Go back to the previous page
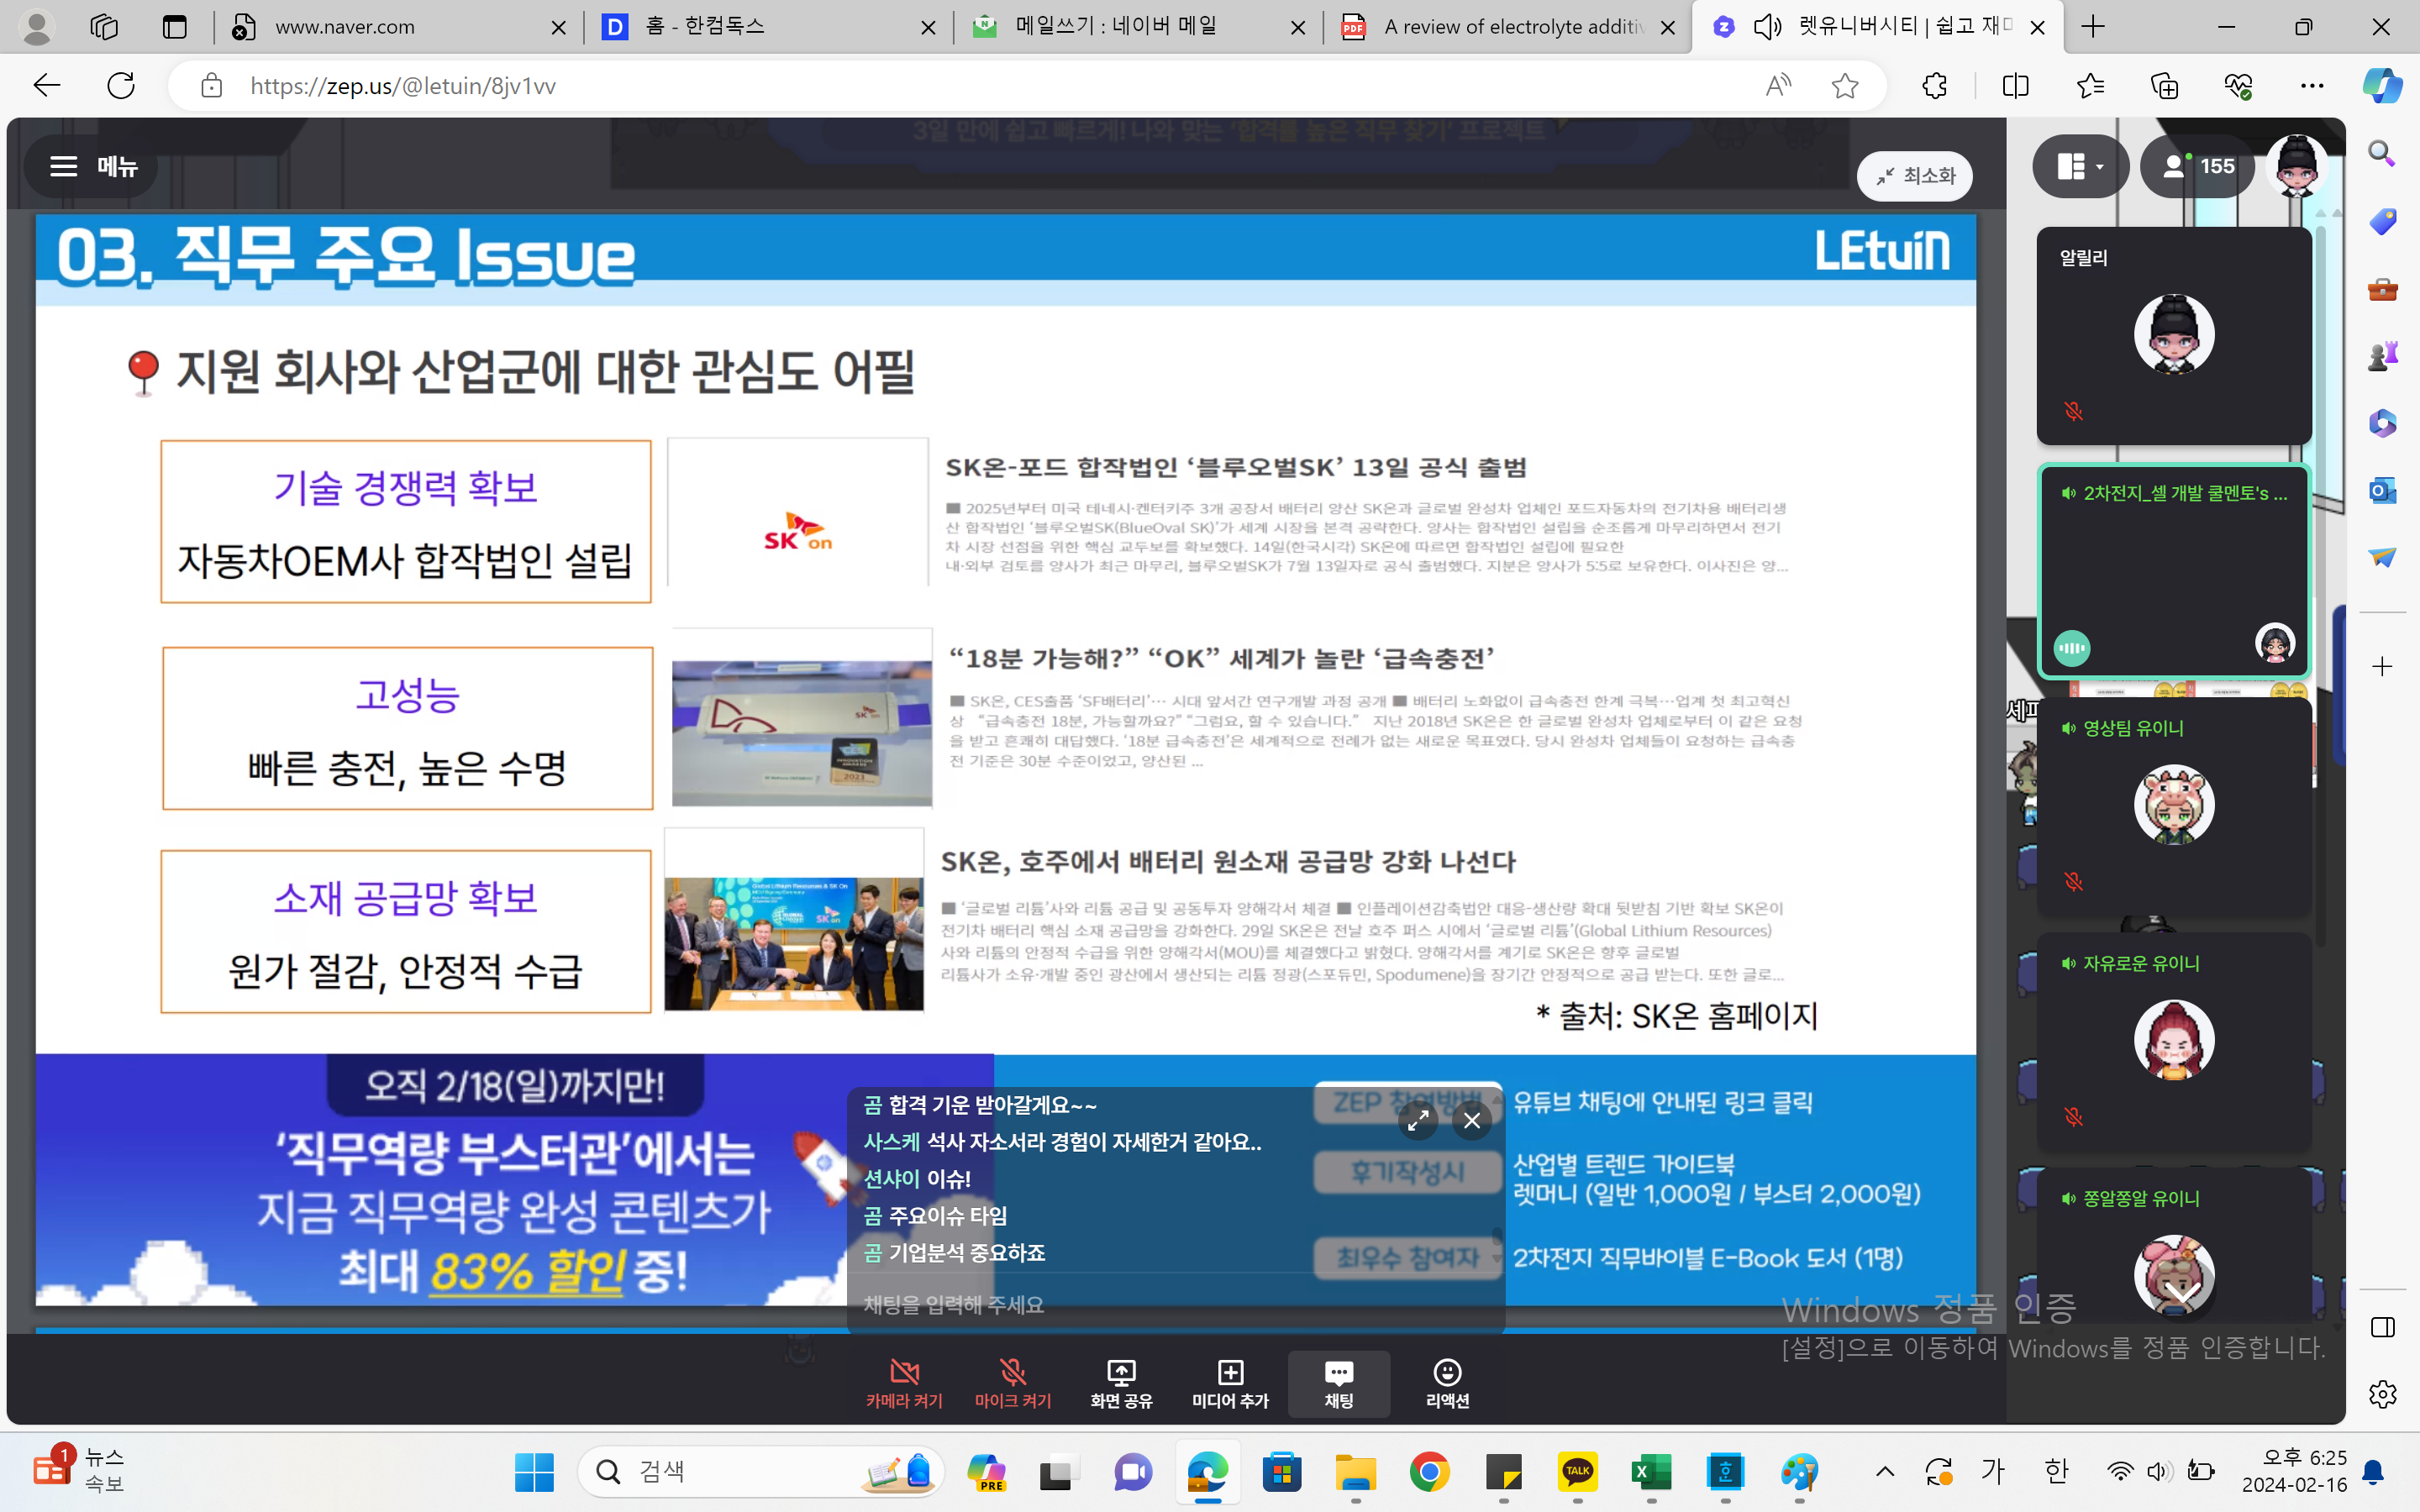The width and height of the screenshot is (2420, 1512). point(47,86)
